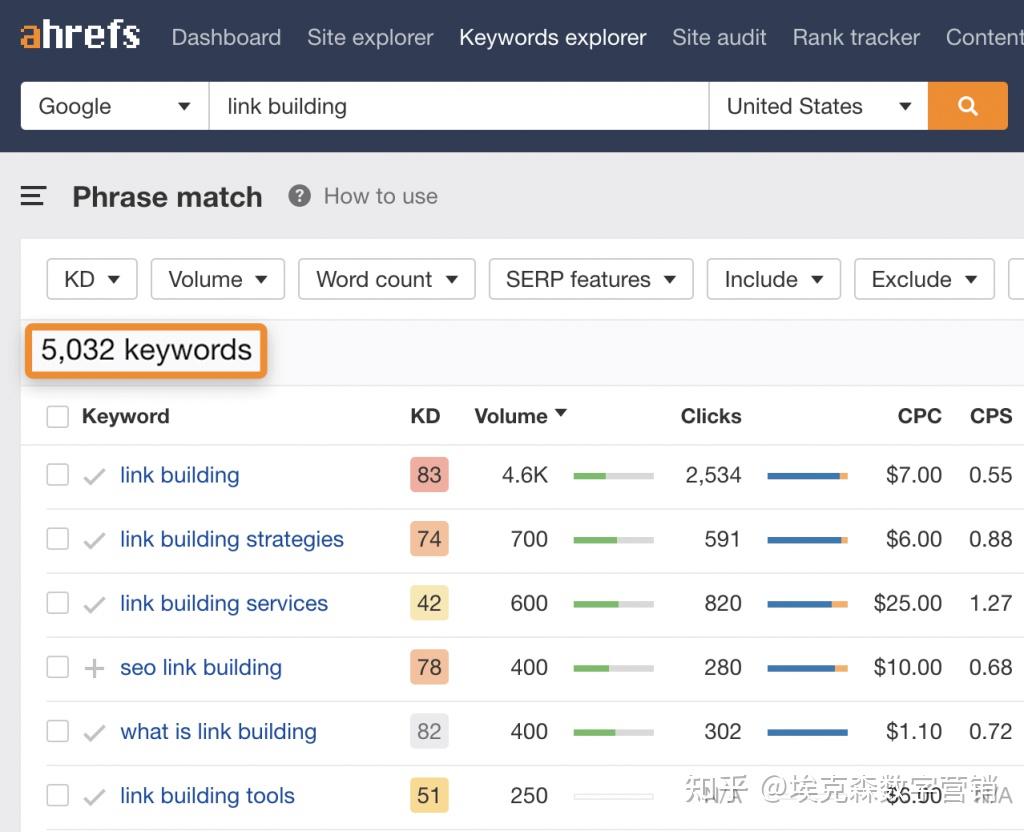The height and width of the screenshot is (832, 1024).
Task: Click the Ahrefs logo
Action: pyautogui.click(x=80, y=35)
